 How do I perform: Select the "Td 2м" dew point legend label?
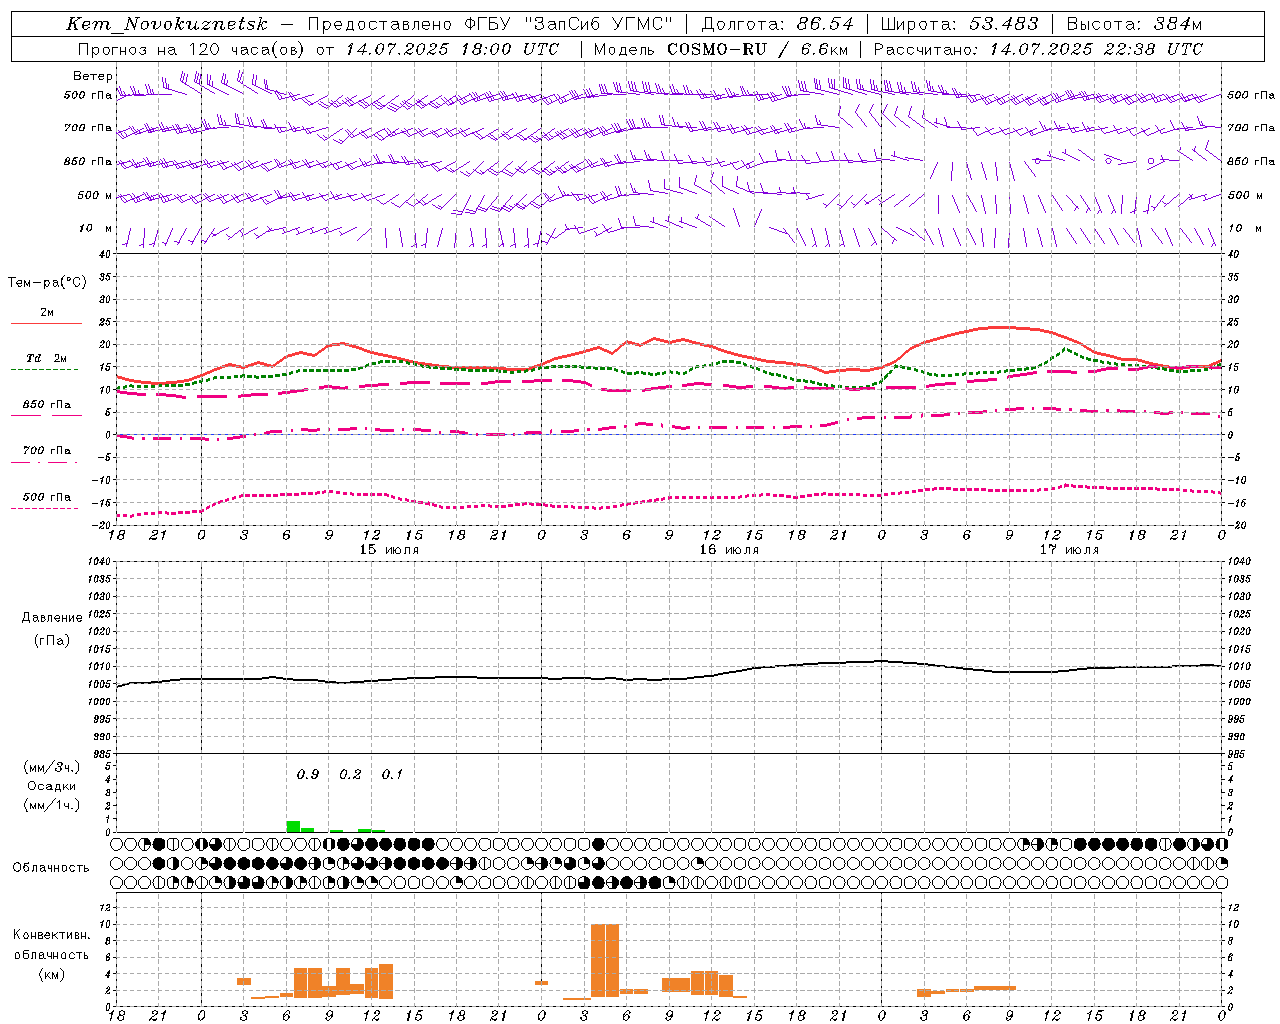[x=47, y=358]
